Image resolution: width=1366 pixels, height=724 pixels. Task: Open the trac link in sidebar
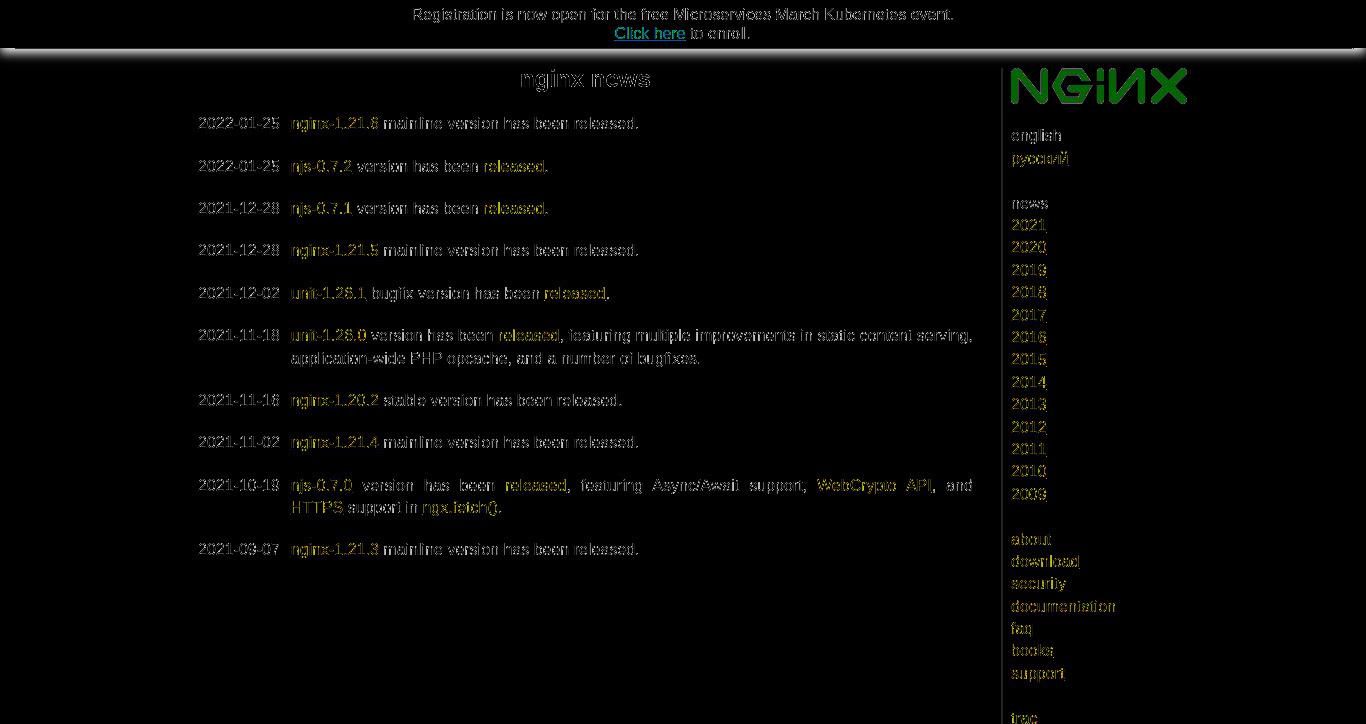point(1024,717)
